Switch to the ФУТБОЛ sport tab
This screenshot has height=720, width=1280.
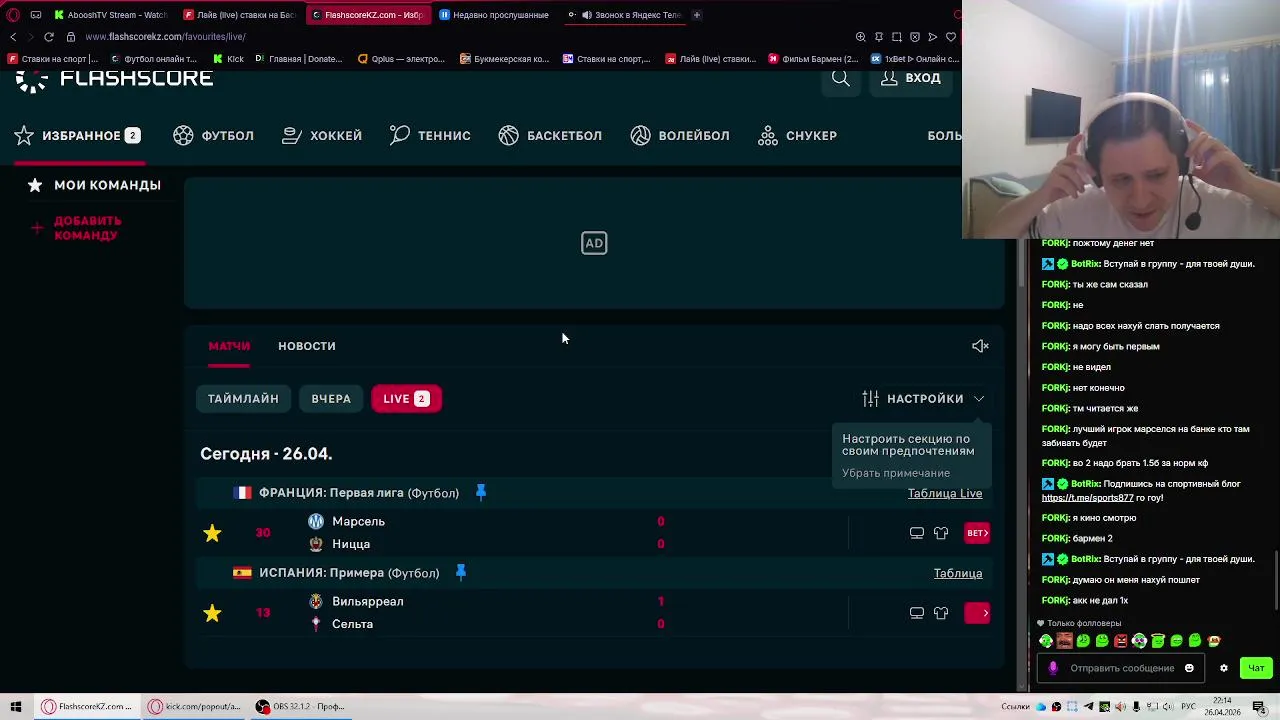214,136
